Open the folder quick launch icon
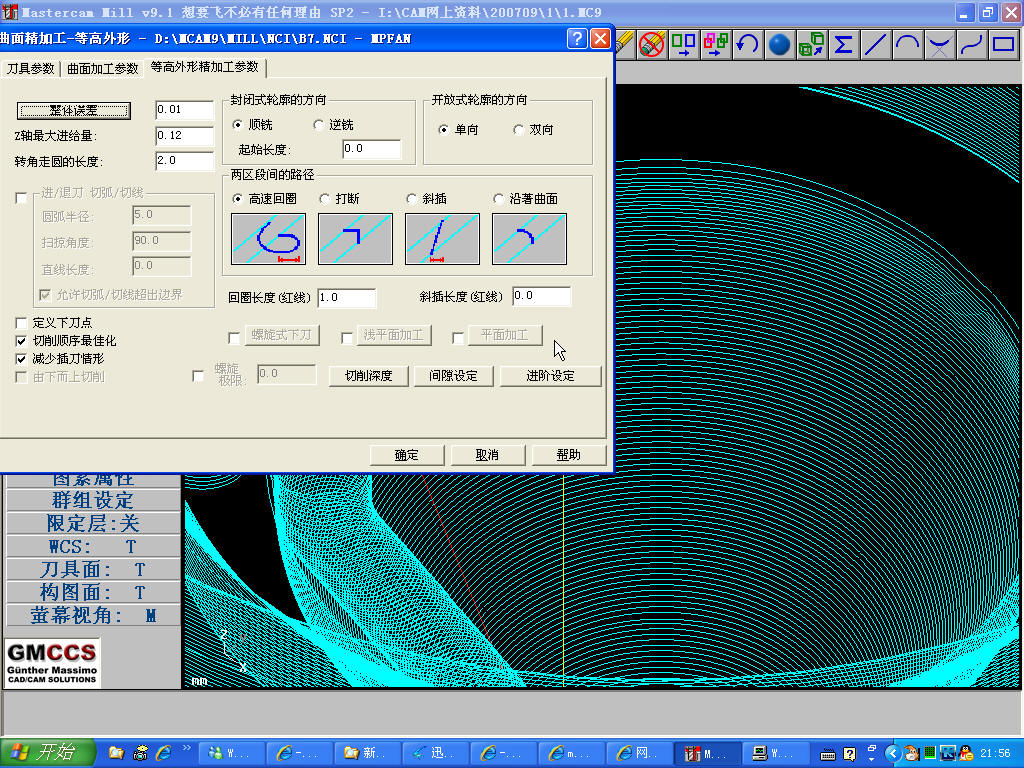The height and width of the screenshot is (768, 1024). pos(116,753)
